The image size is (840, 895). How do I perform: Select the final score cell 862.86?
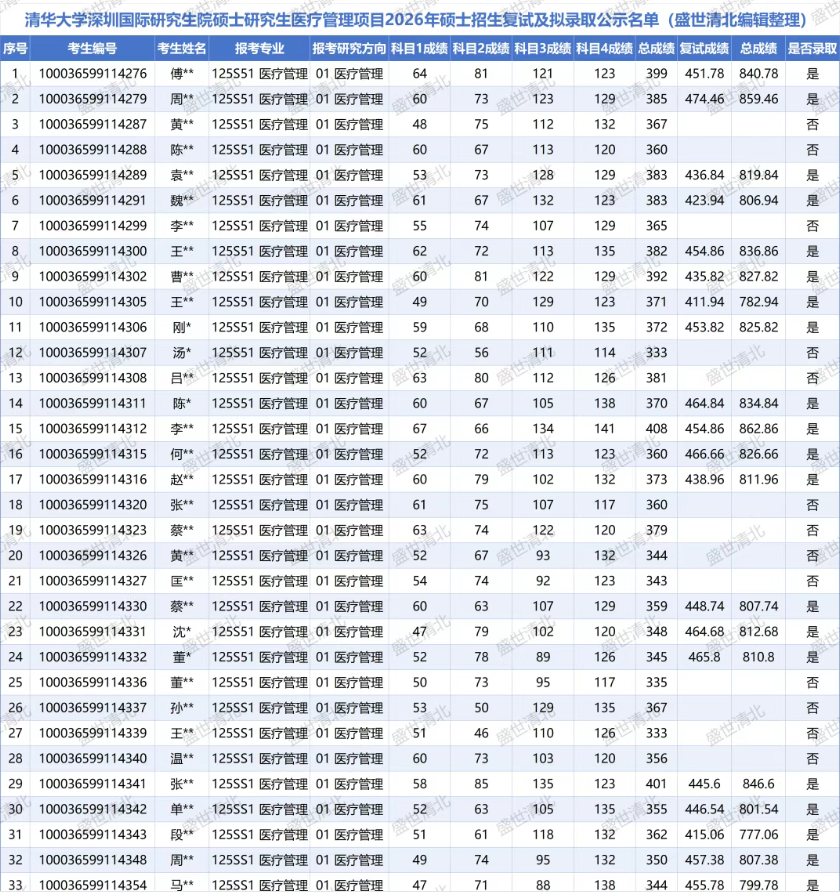(x=759, y=428)
